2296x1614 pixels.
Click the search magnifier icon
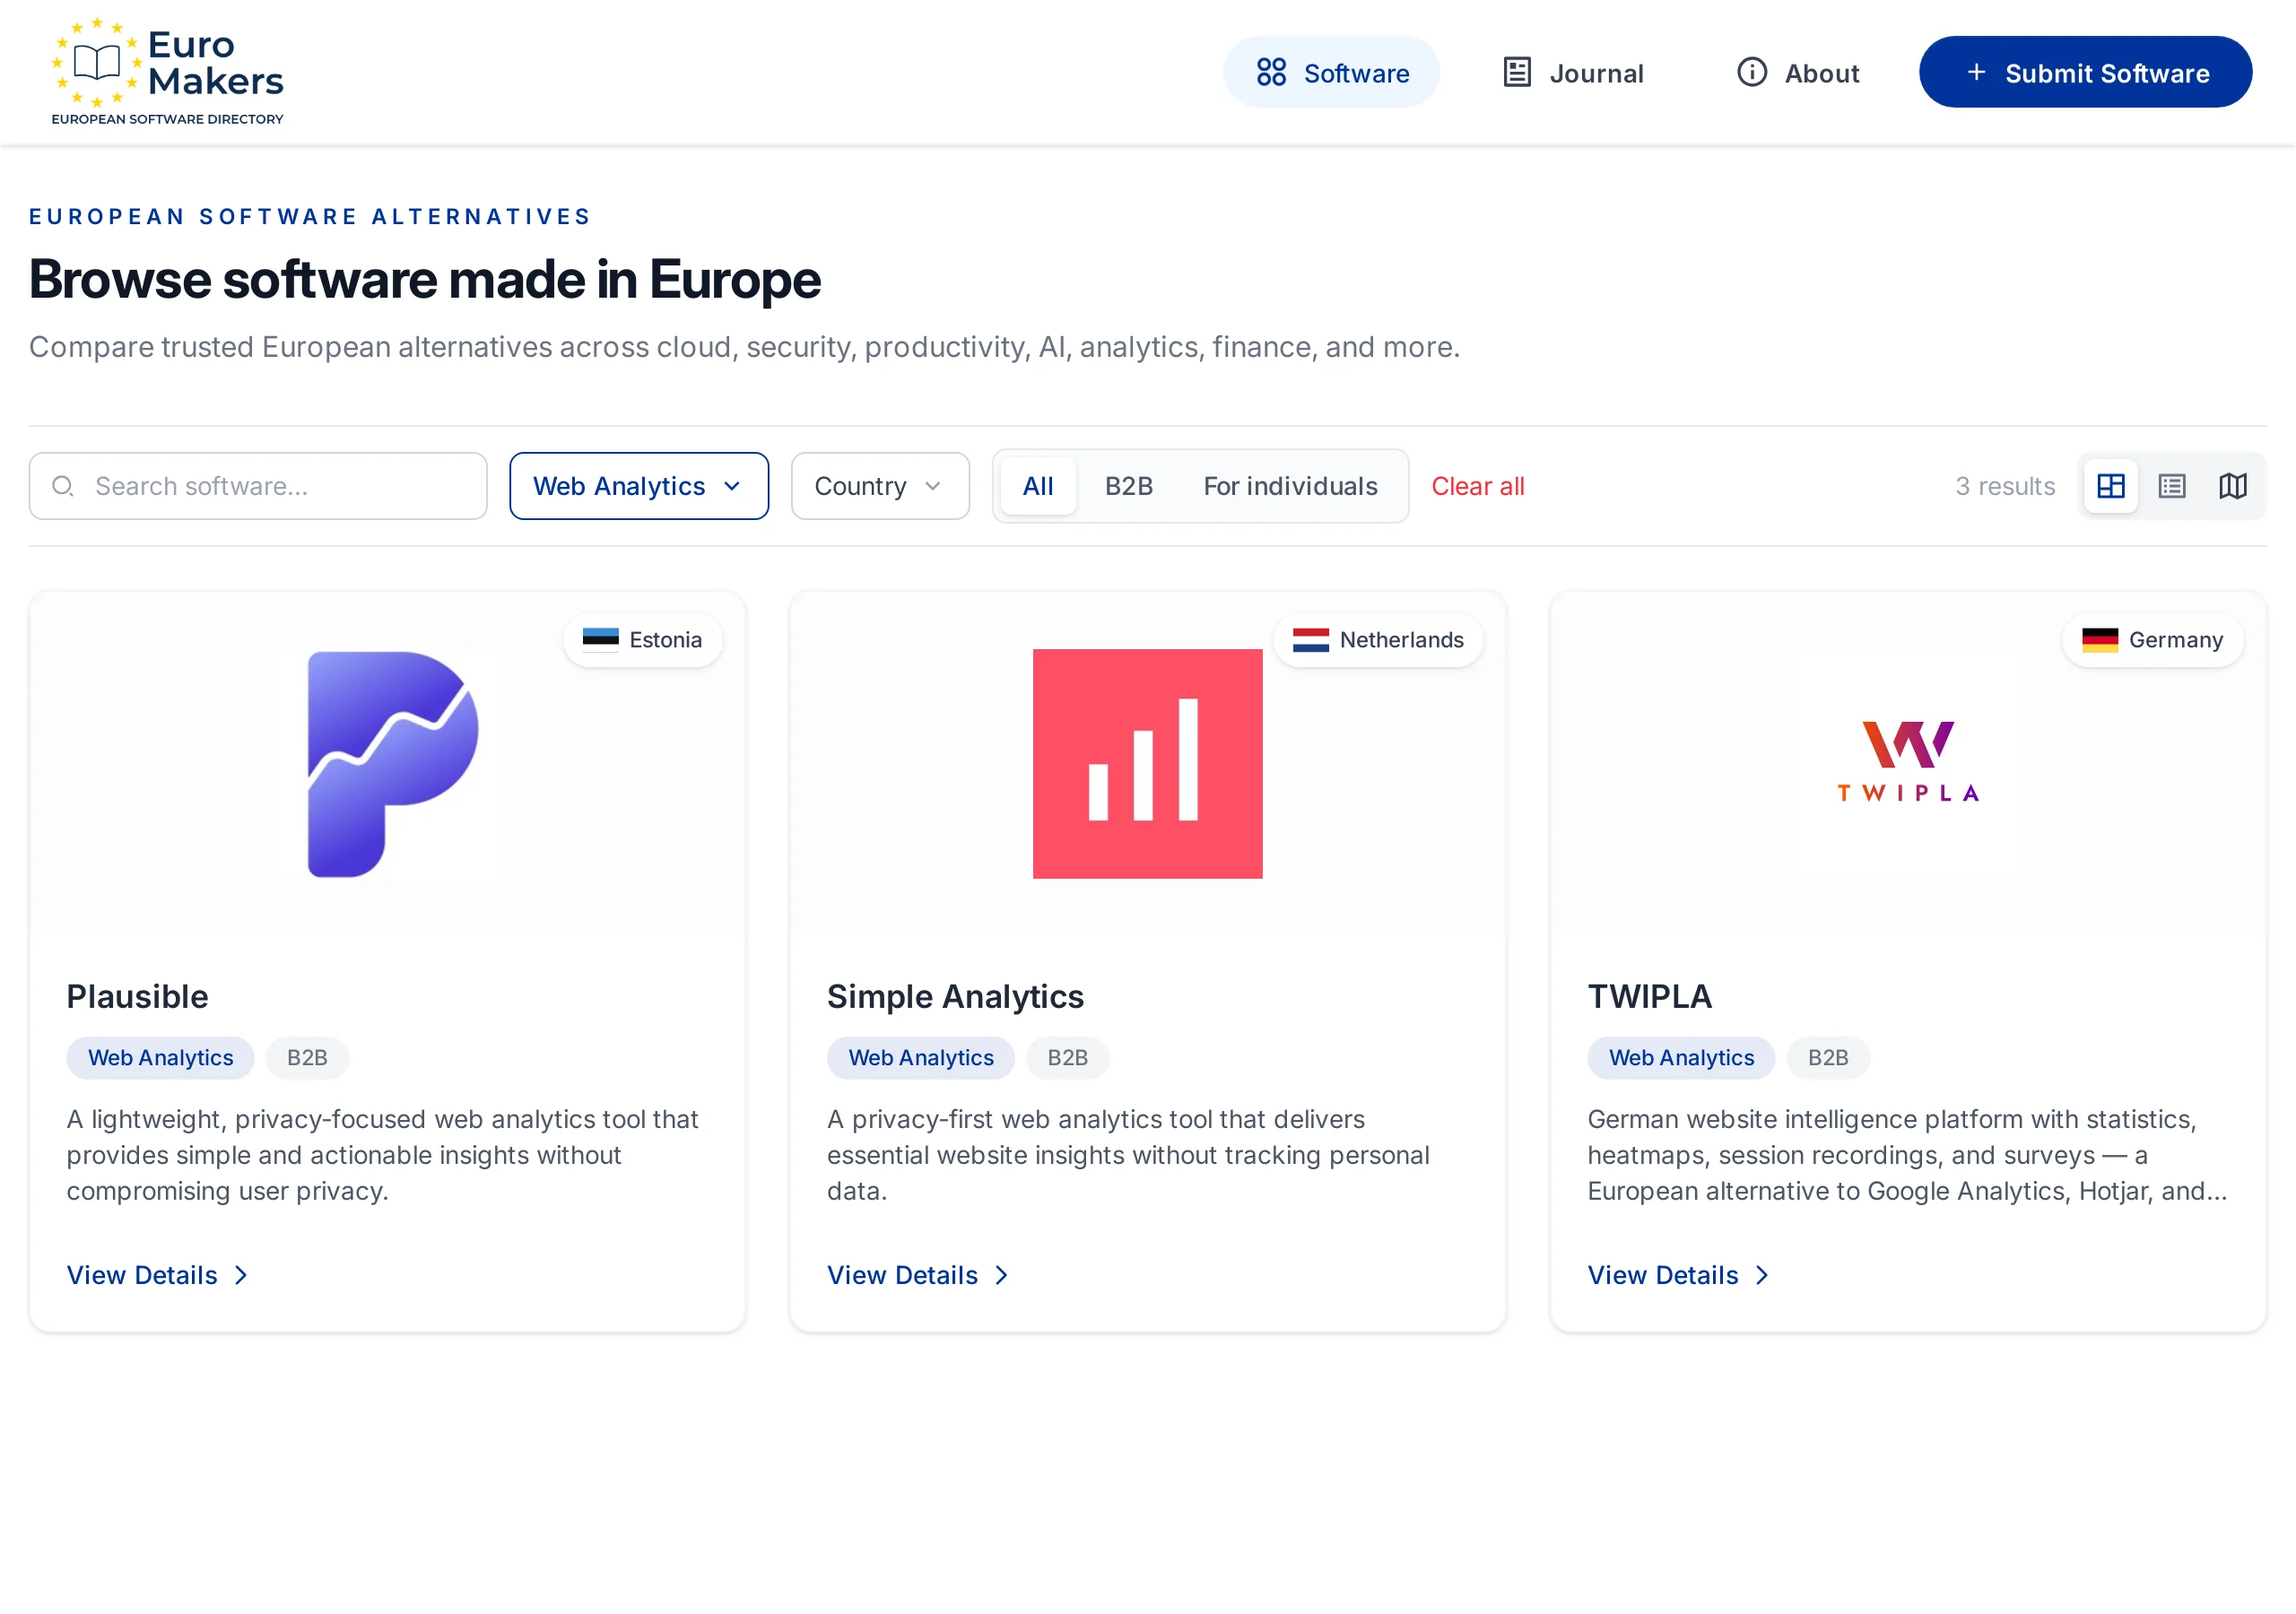63,486
